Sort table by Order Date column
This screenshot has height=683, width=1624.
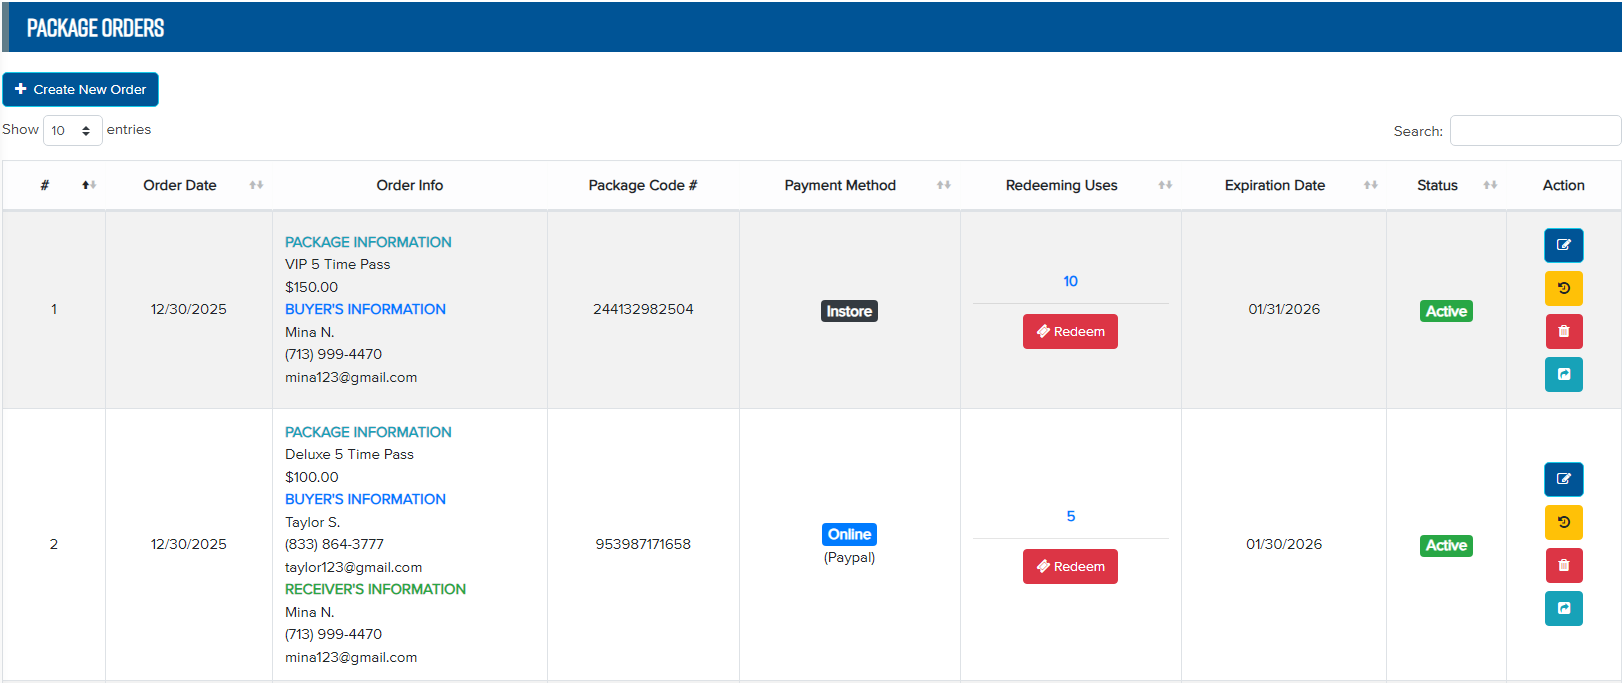click(x=180, y=185)
